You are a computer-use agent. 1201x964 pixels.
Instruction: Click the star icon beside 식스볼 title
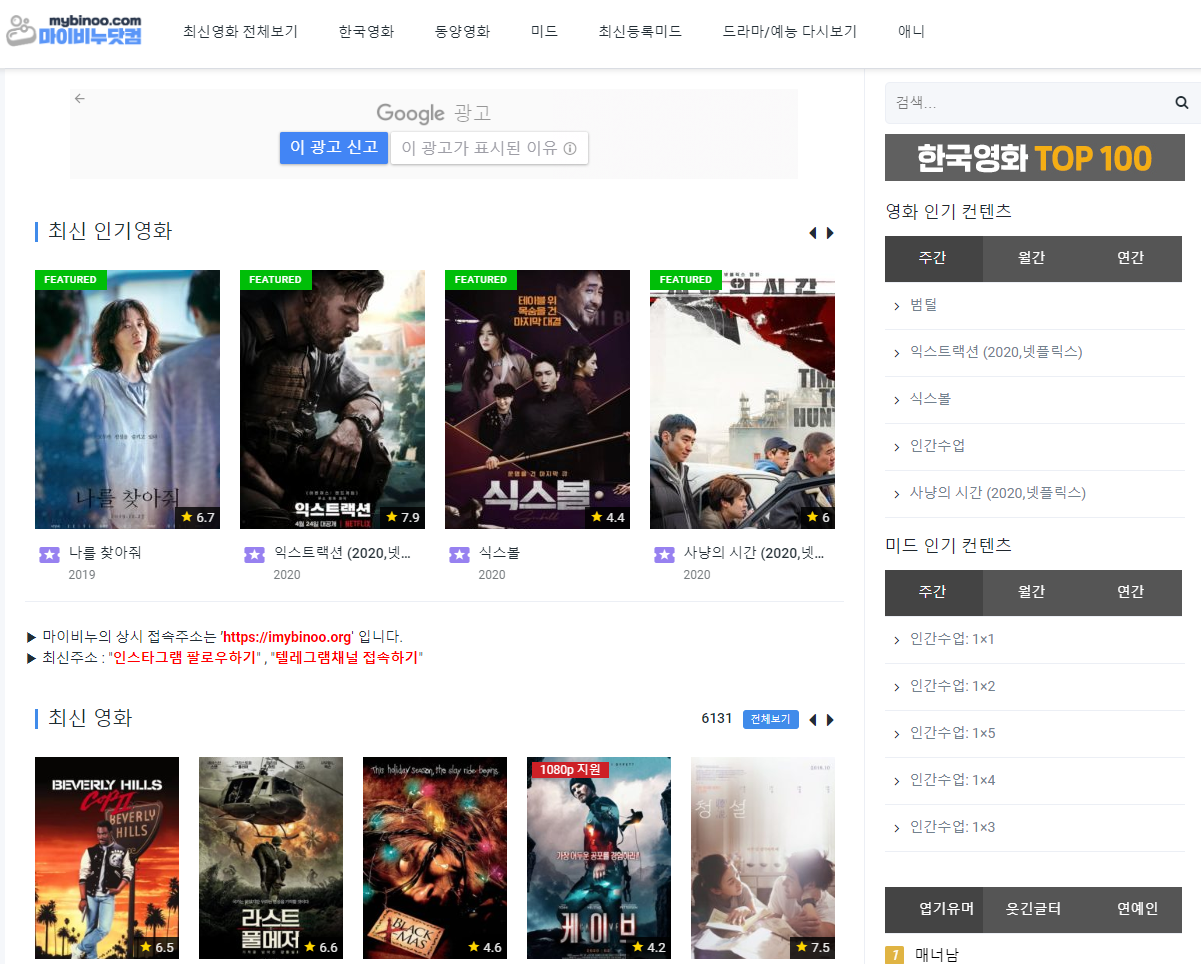click(x=459, y=554)
